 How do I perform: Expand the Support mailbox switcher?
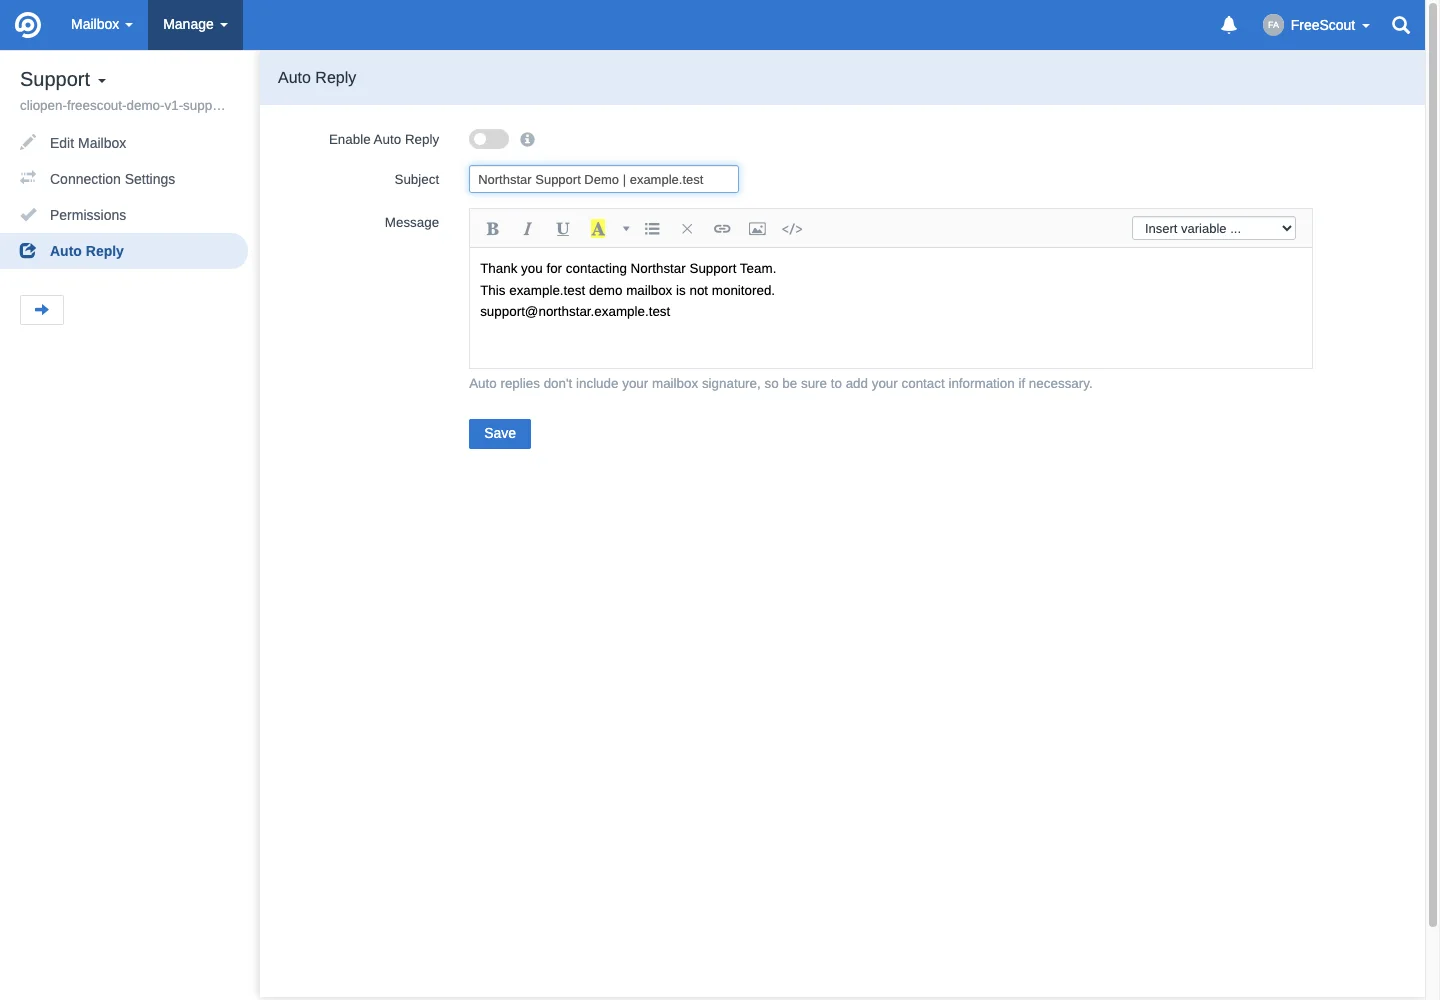click(63, 79)
